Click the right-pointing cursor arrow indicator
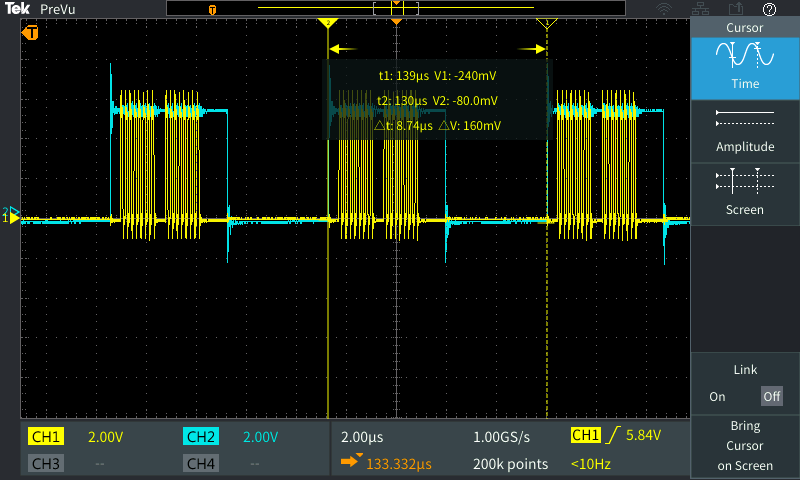 [x=532, y=49]
